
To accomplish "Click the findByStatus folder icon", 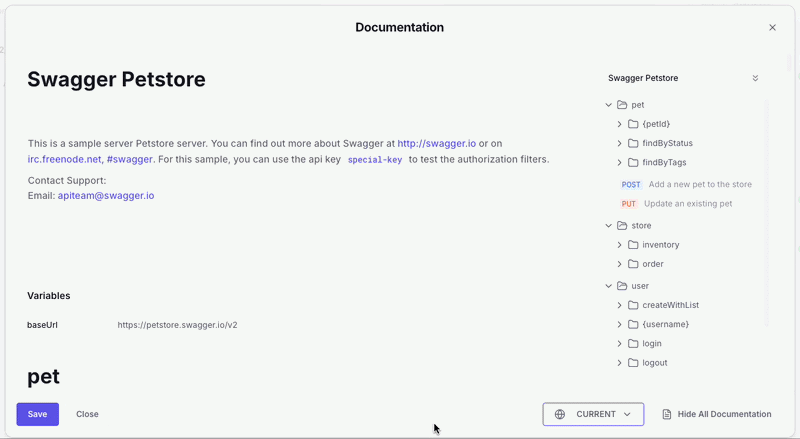I will tap(633, 143).
